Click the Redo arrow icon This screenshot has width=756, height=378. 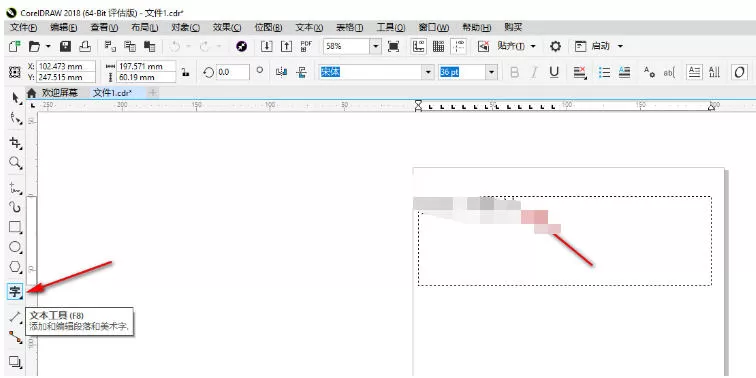pos(205,46)
